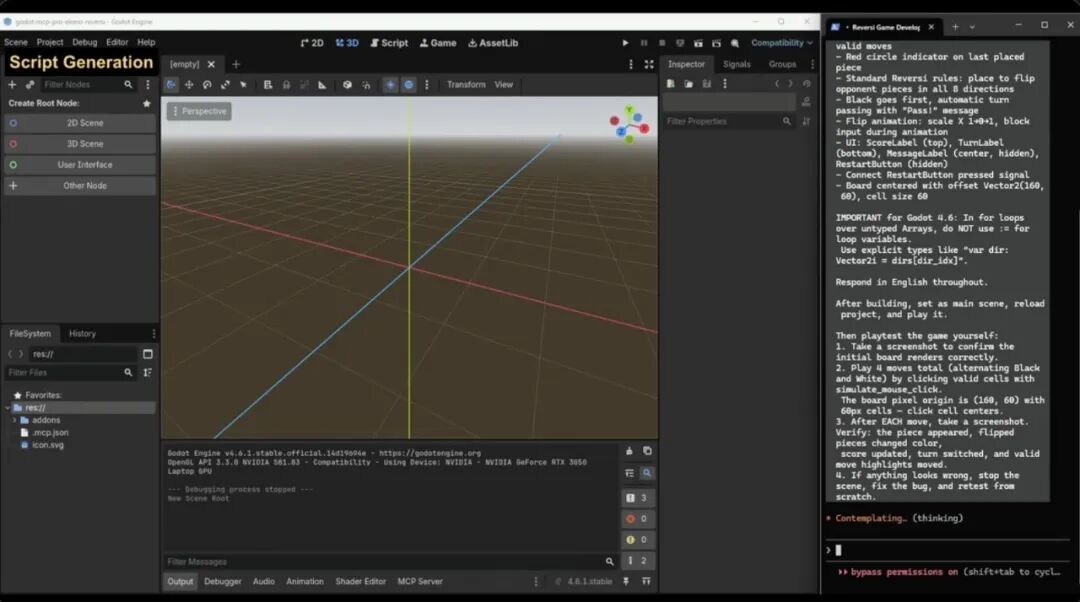Viewport: 1080px width, 602px height.
Task: Open sun and environment settings dots
Action: pyautogui.click(x=426, y=85)
